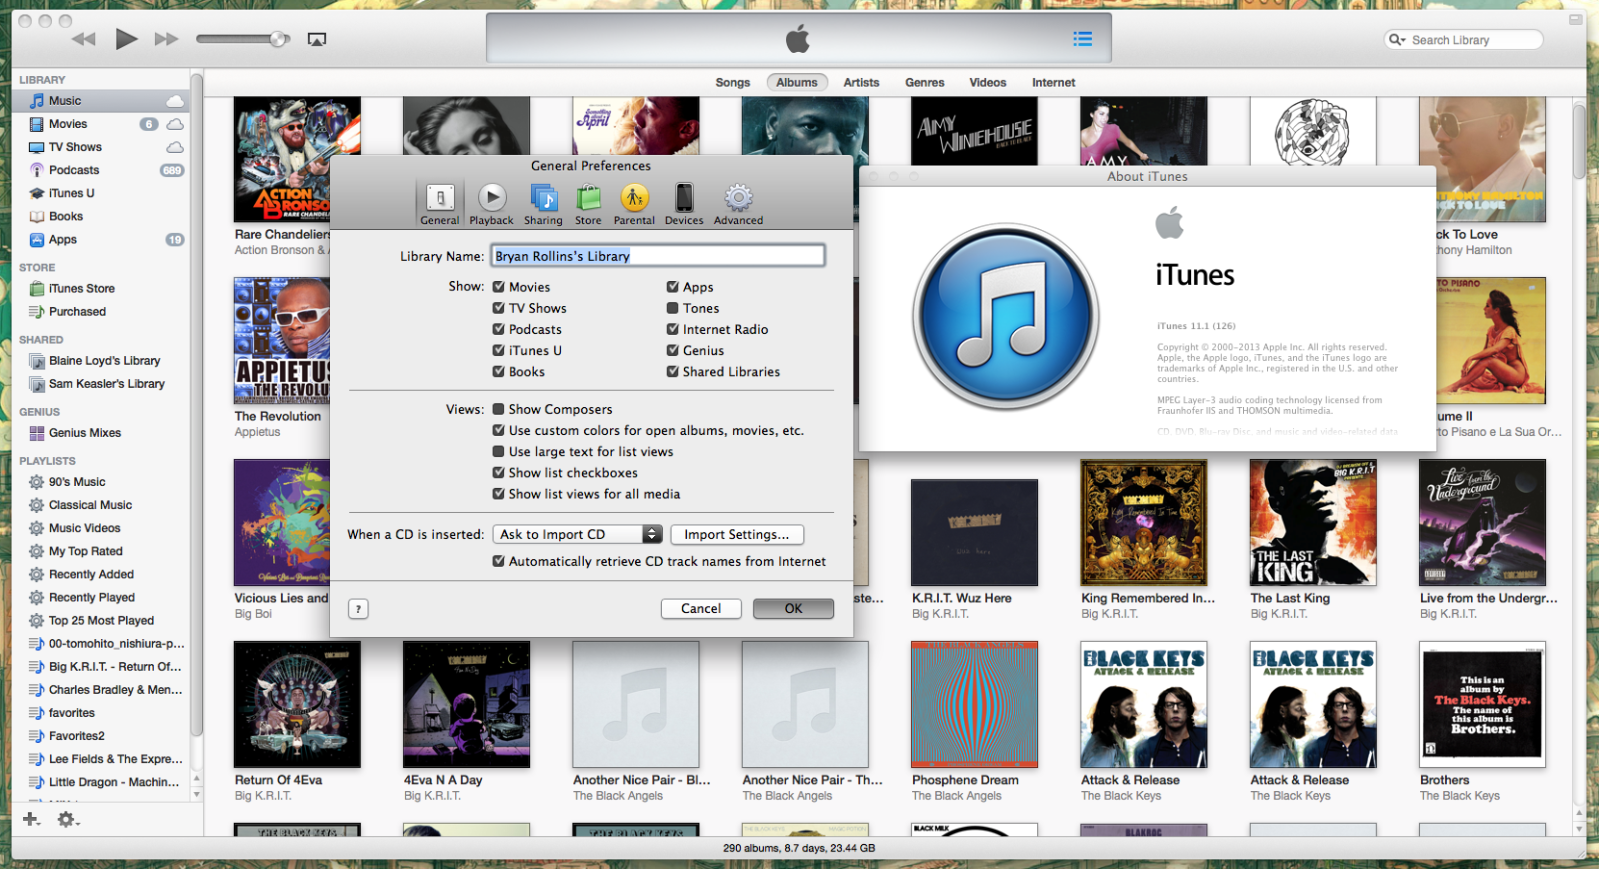Open the General preferences pane icon

[440, 204]
